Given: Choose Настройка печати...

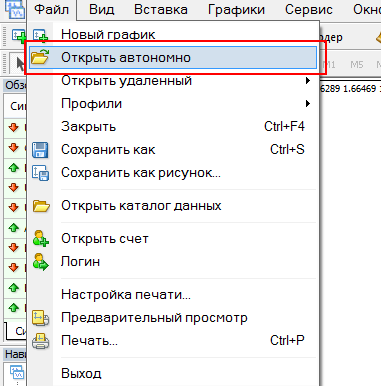Looking at the screenshot, I should click(x=173, y=295).
